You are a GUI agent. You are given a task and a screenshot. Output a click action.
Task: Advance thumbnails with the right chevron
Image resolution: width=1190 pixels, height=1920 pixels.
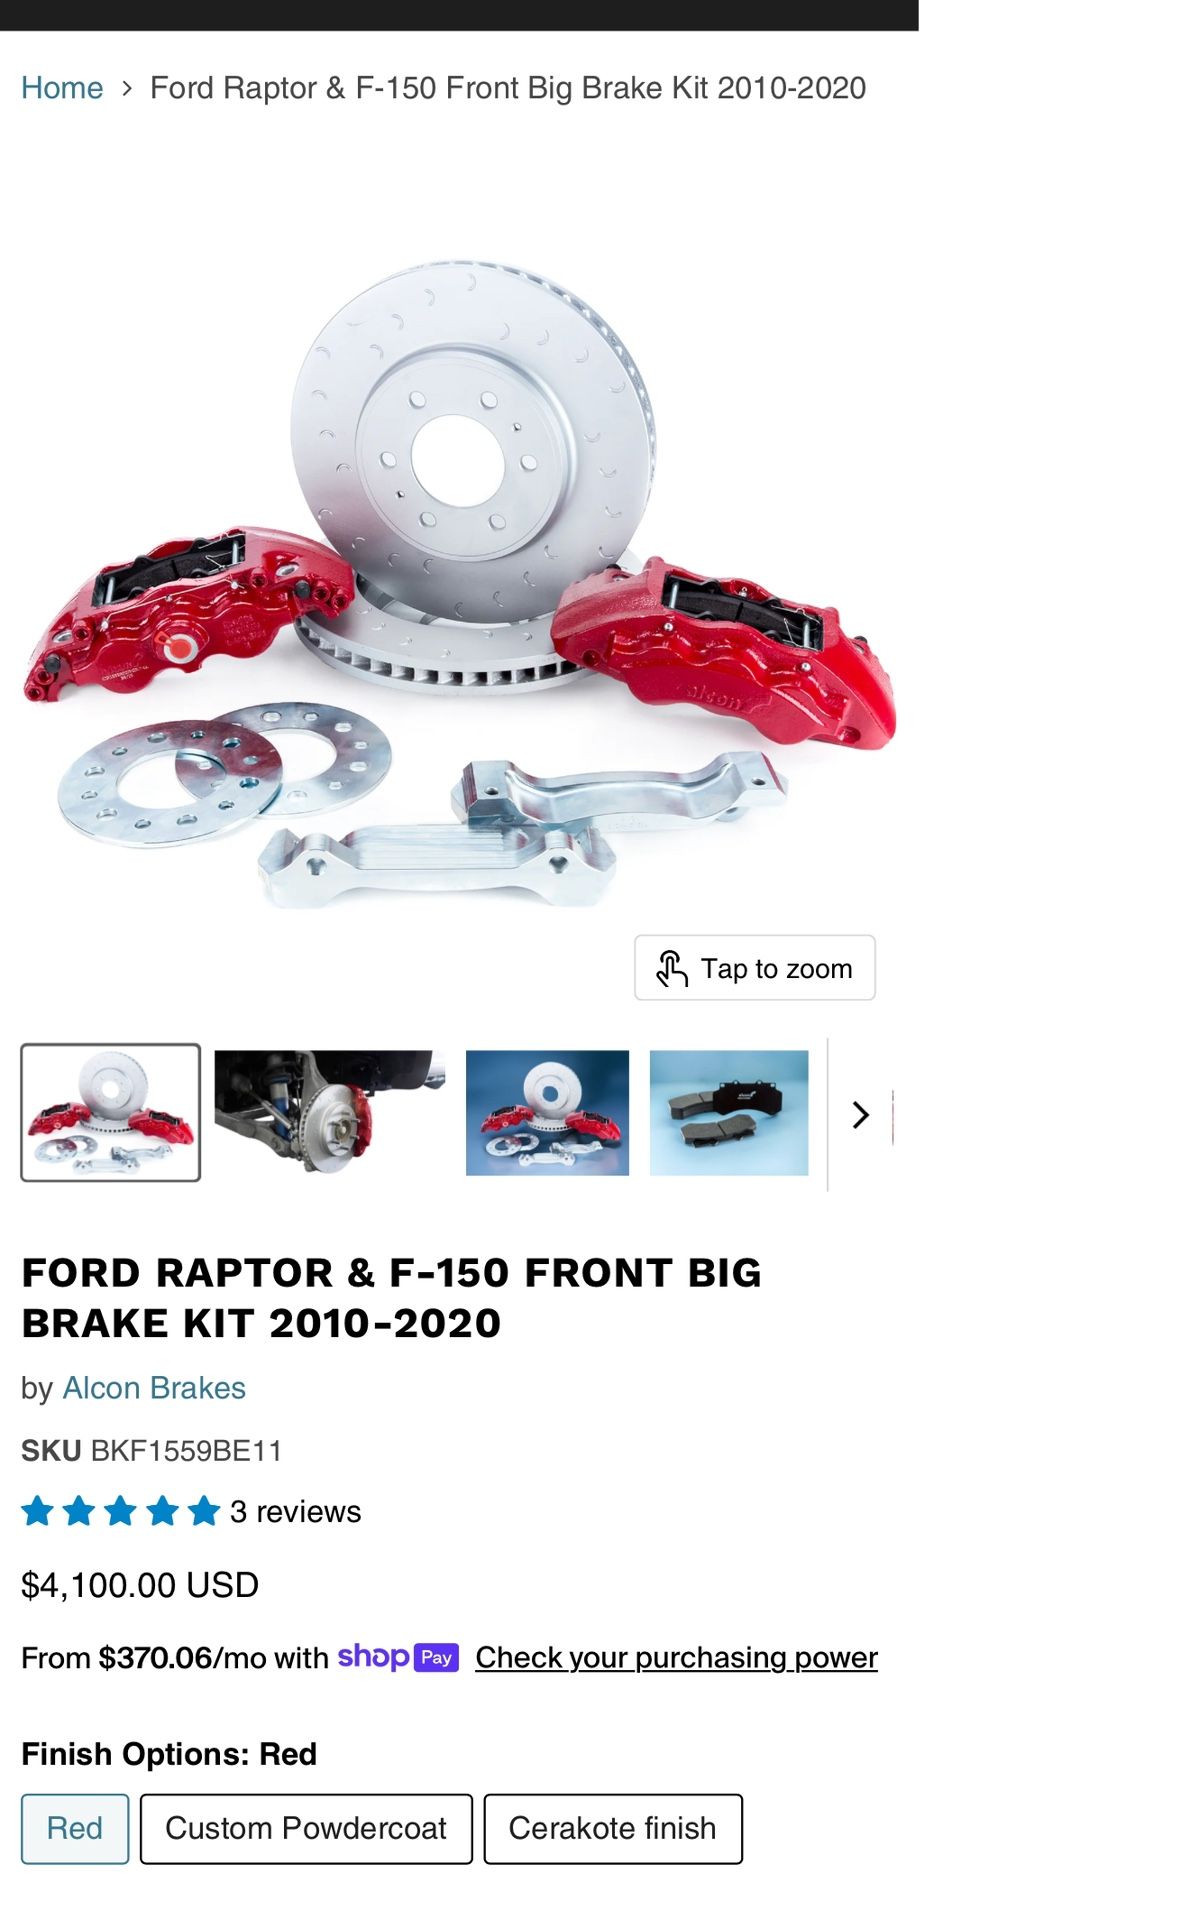860,1114
